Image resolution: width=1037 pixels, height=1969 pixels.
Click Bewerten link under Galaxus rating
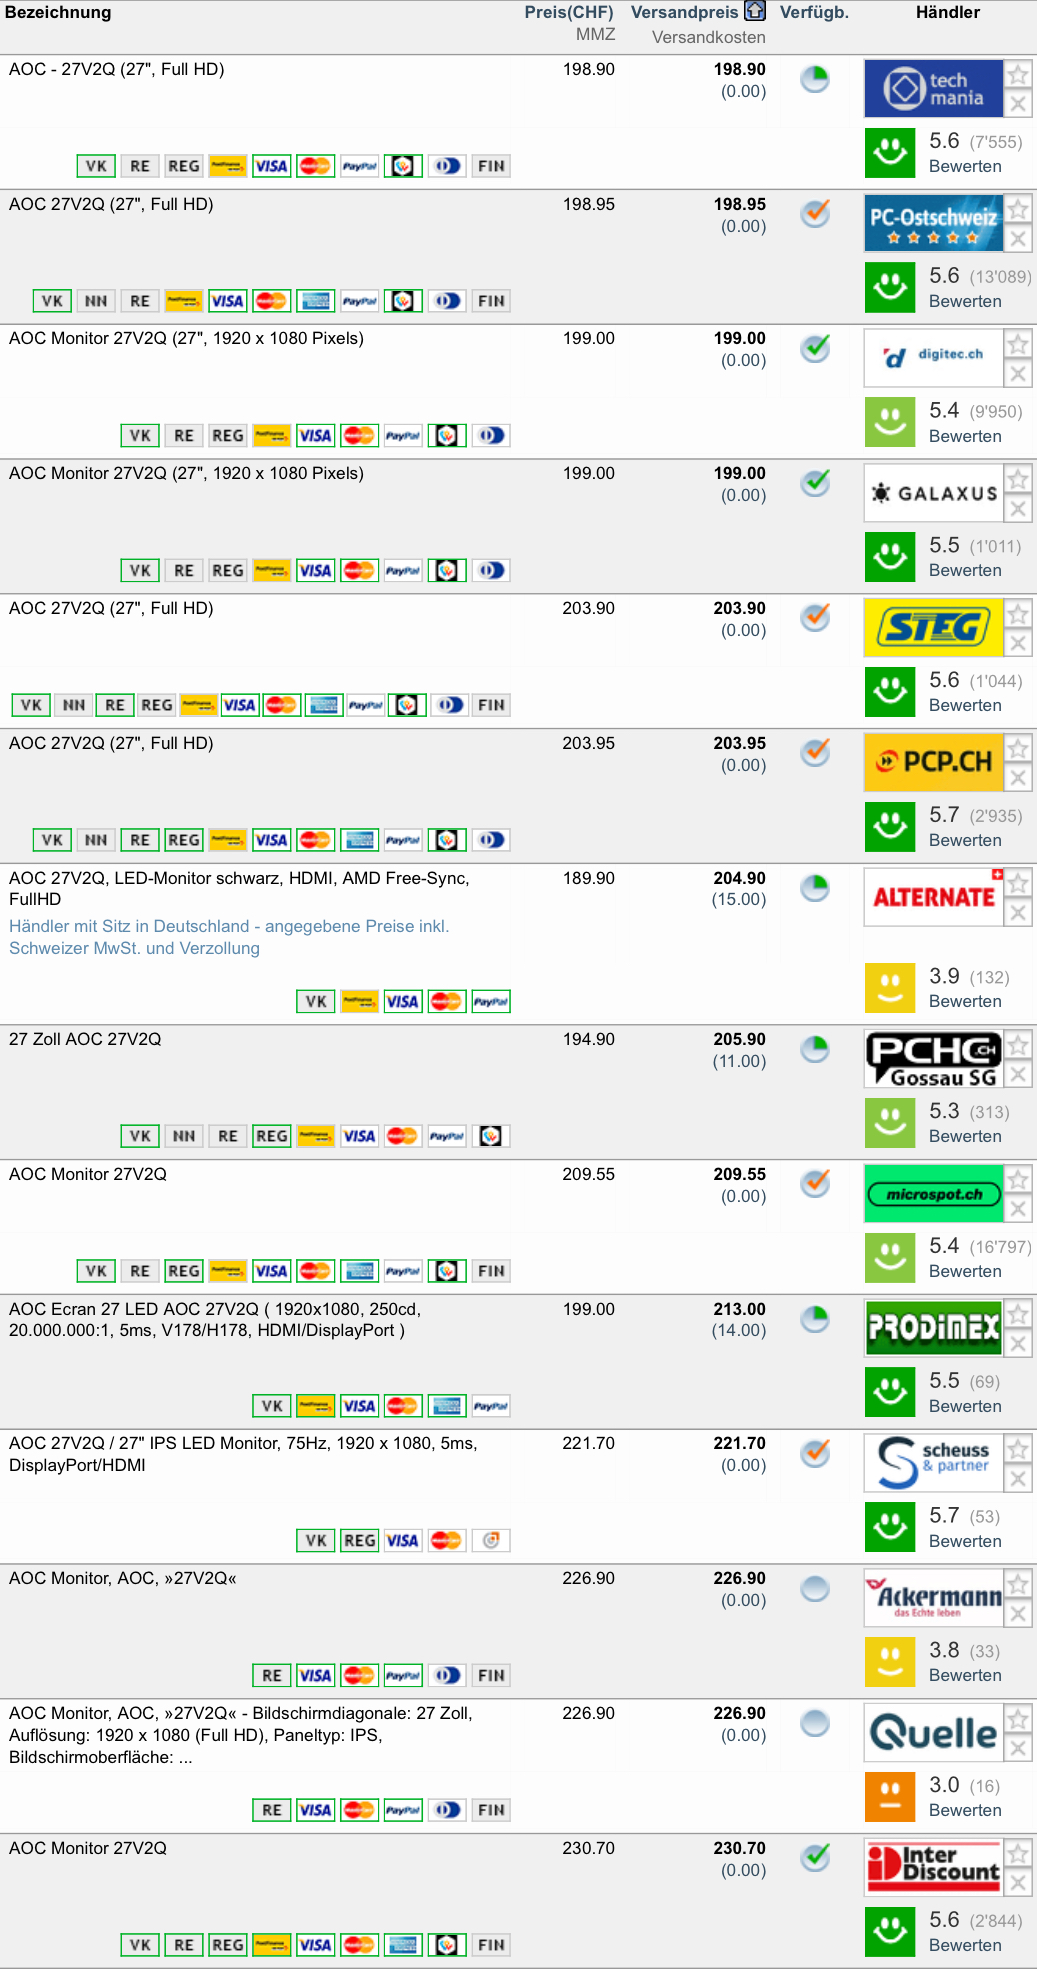click(965, 570)
